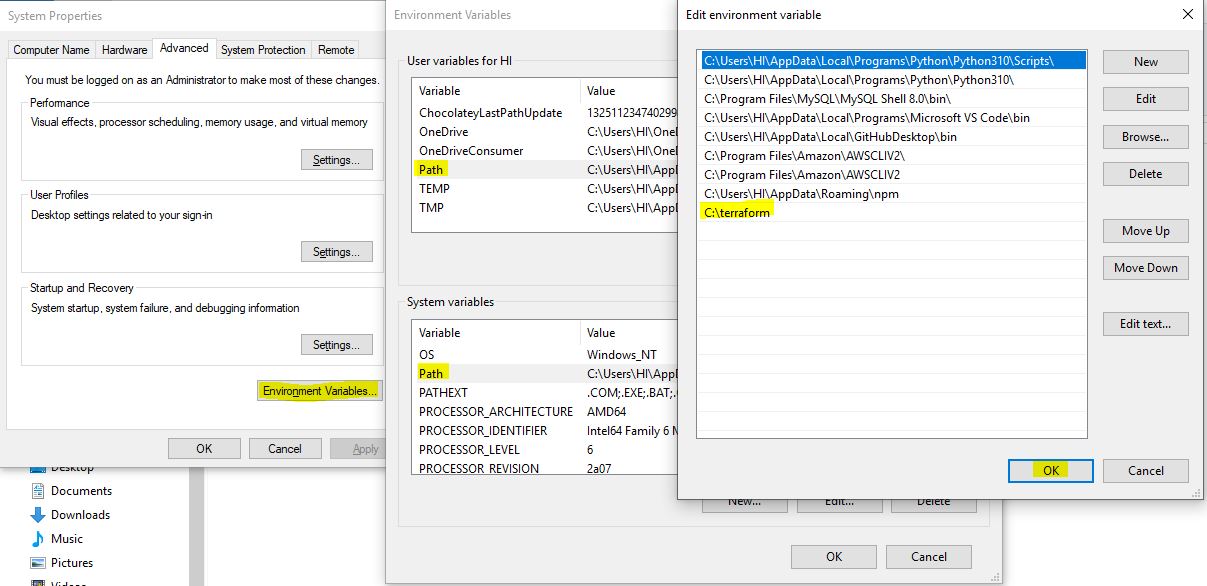Image resolution: width=1207 pixels, height=586 pixels.
Task: Open the Remote tab
Action: pos(336,50)
